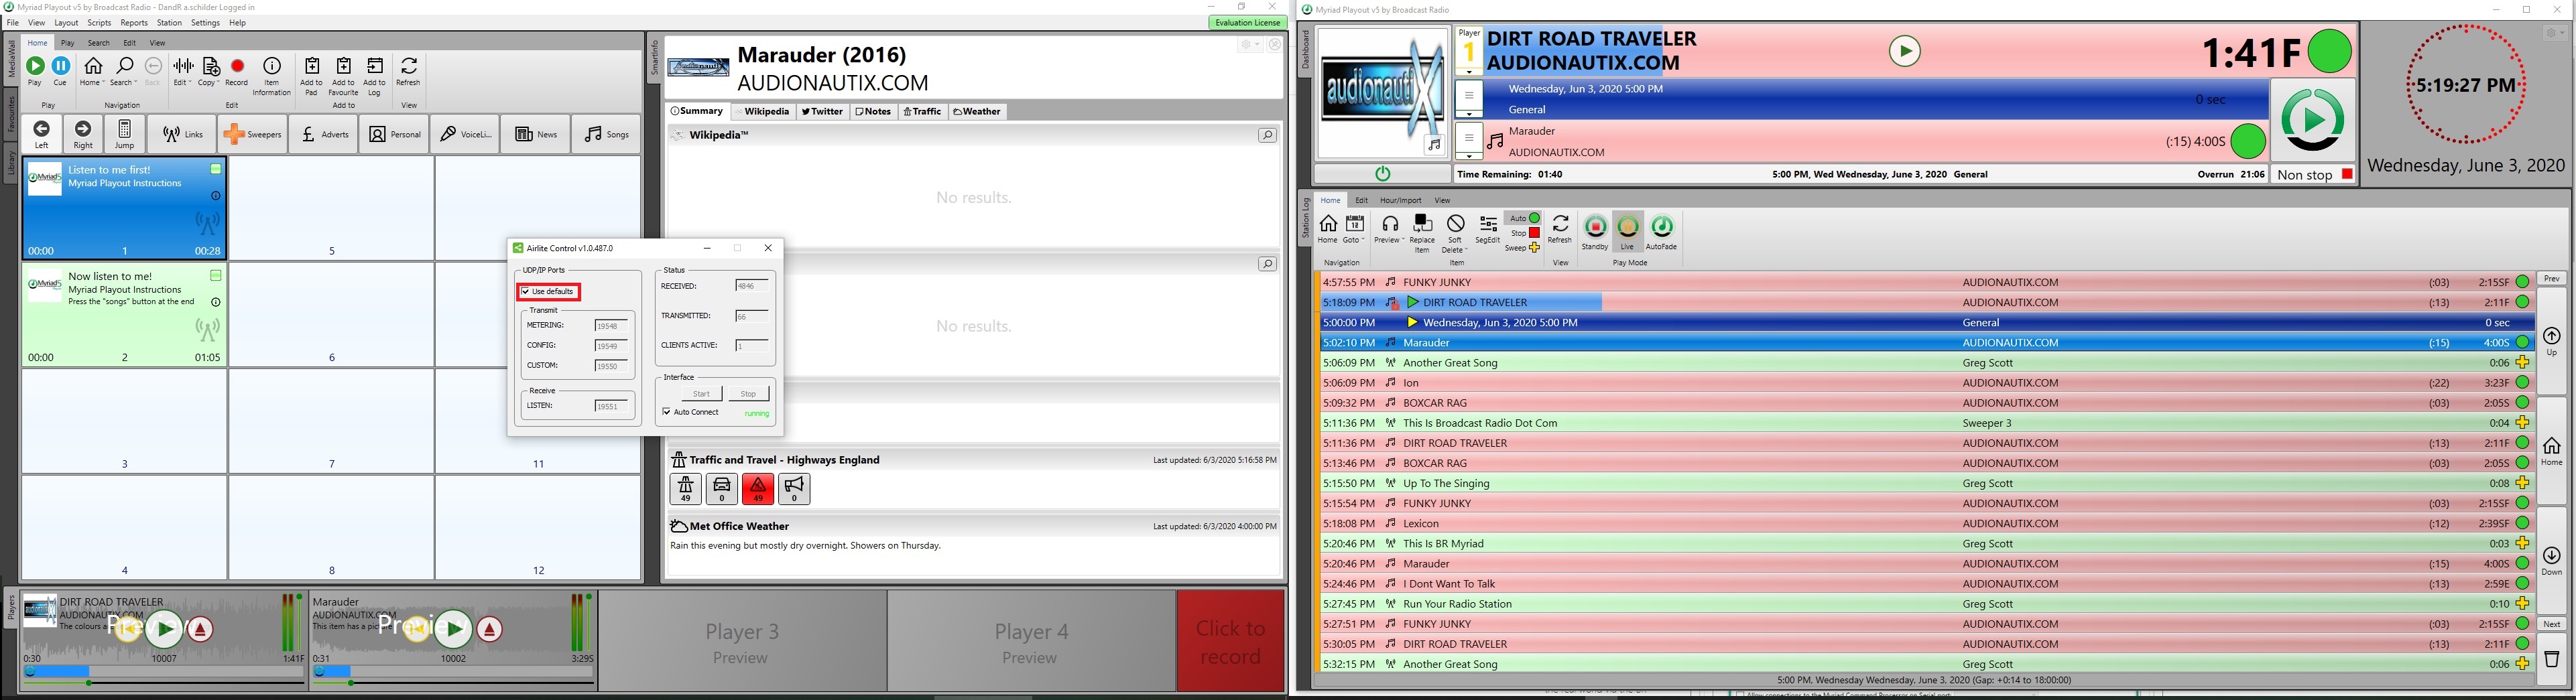This screenshot has height=700, width=2576.
Task: Click the METERING port input field
Action: point(611,326)
